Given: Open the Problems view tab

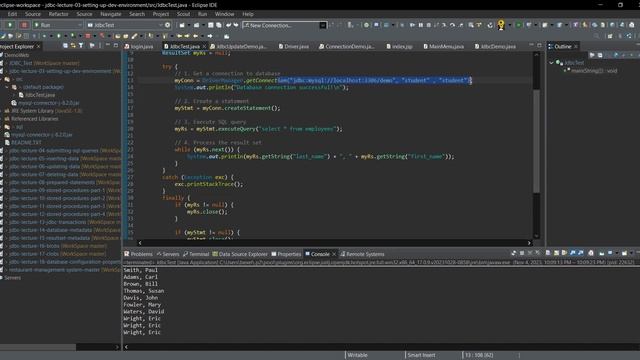Looking at the screenshot, I should pos(138,254).
